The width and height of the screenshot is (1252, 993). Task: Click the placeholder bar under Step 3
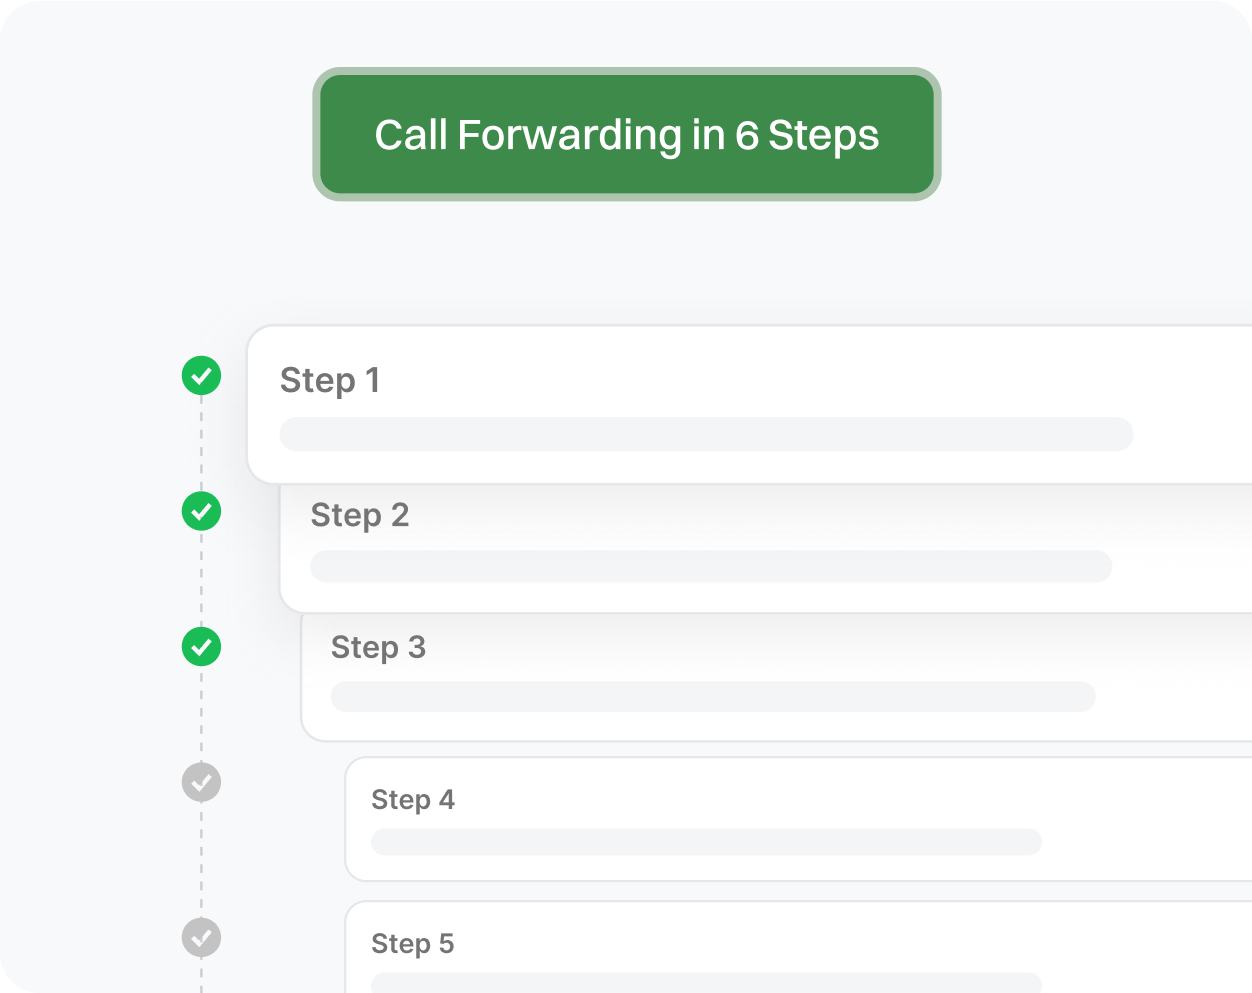tap(713, 697)
